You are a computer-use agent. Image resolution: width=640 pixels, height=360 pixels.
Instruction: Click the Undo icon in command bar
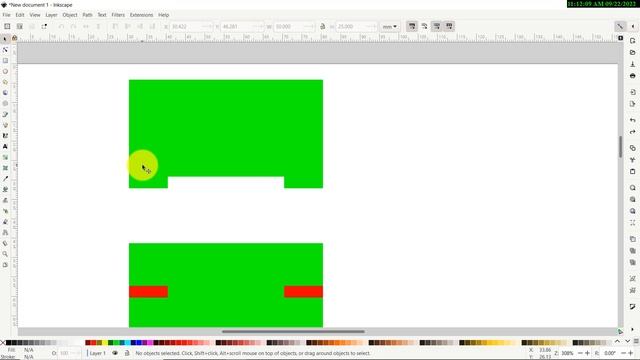pyautogui.click(x=633, y=120)
